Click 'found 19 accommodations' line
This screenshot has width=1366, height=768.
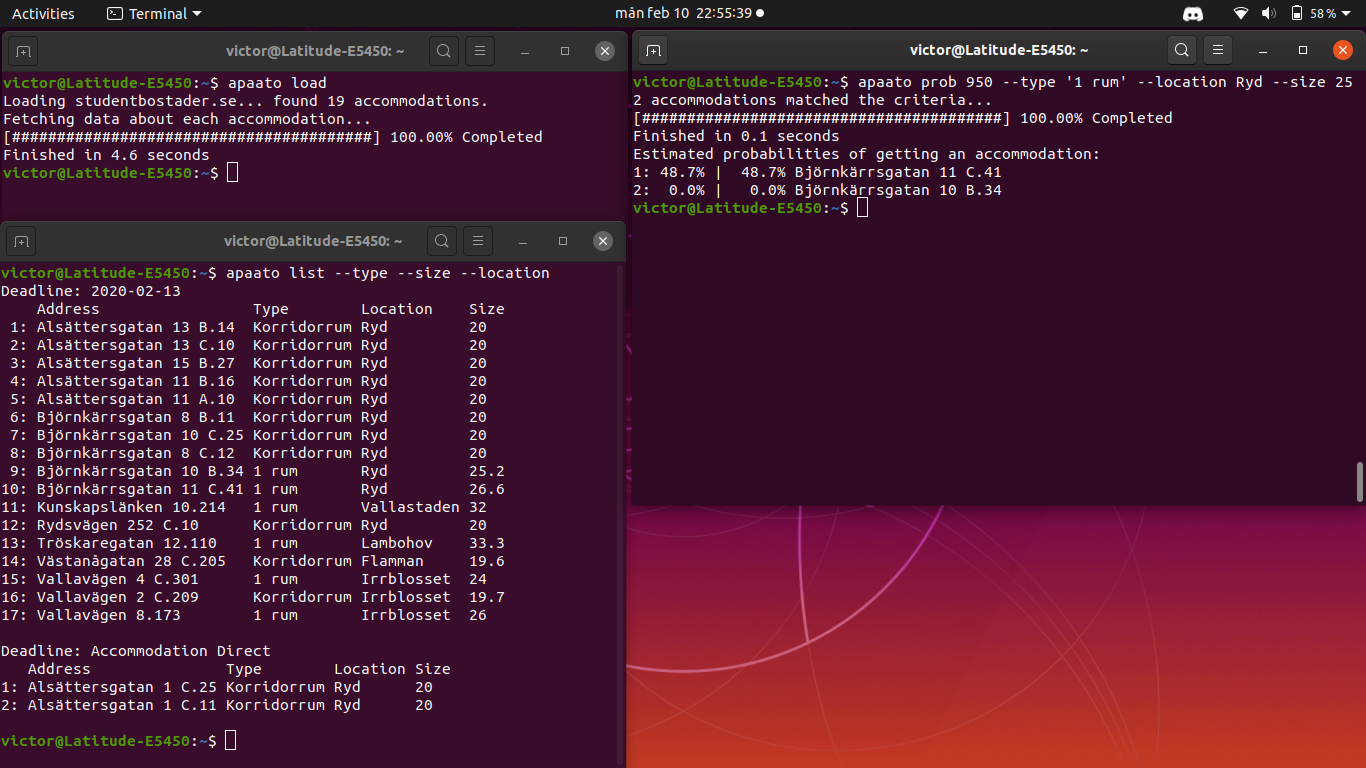245,101
